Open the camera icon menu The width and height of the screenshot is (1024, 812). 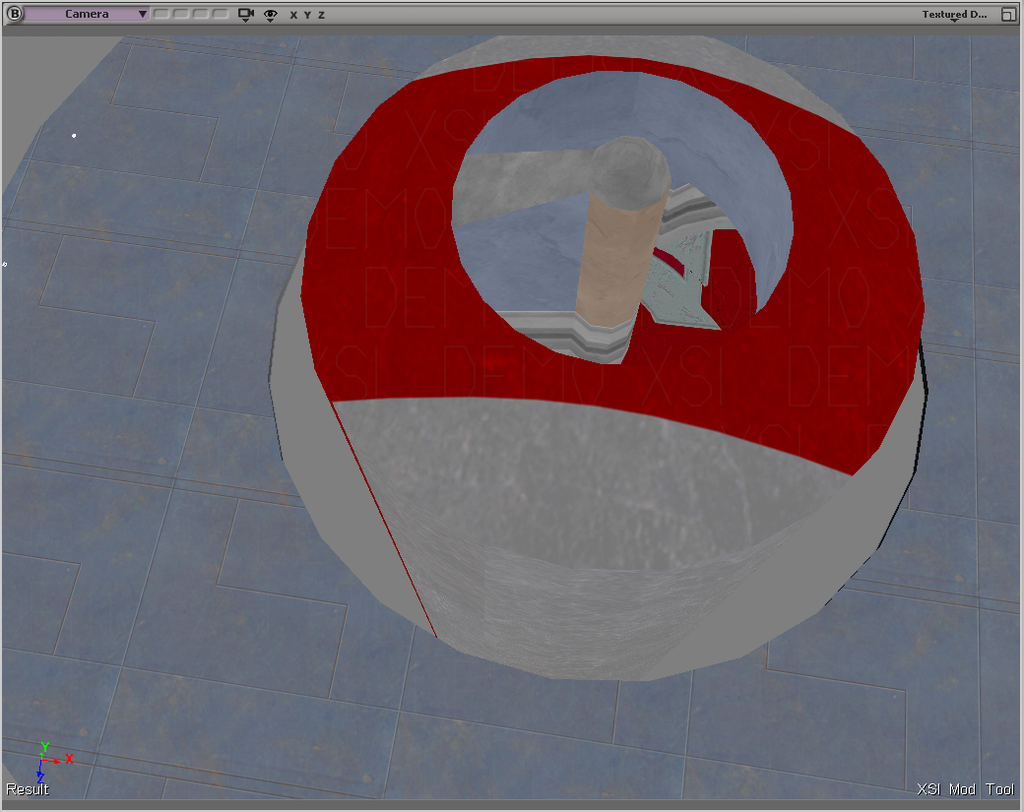246,14
